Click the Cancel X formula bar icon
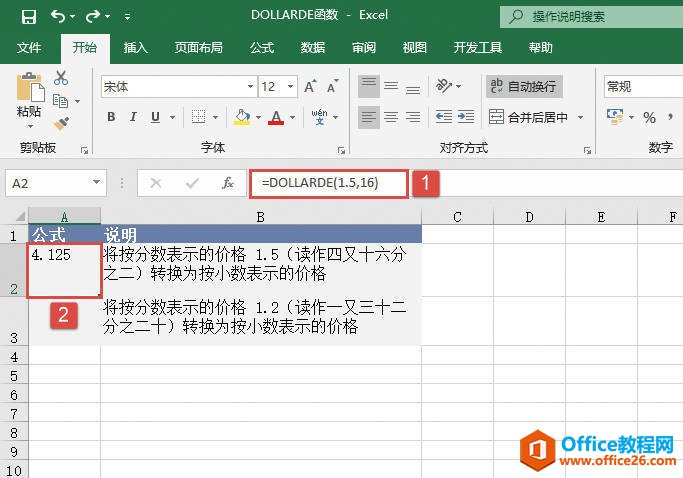The image size is (683, 478). click(156, 183)
